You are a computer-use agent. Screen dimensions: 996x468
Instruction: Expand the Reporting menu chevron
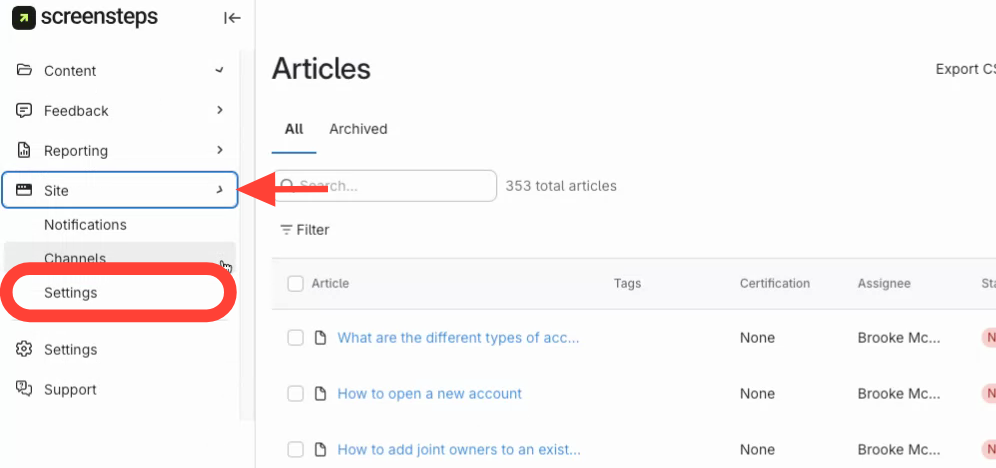point(219,150)
